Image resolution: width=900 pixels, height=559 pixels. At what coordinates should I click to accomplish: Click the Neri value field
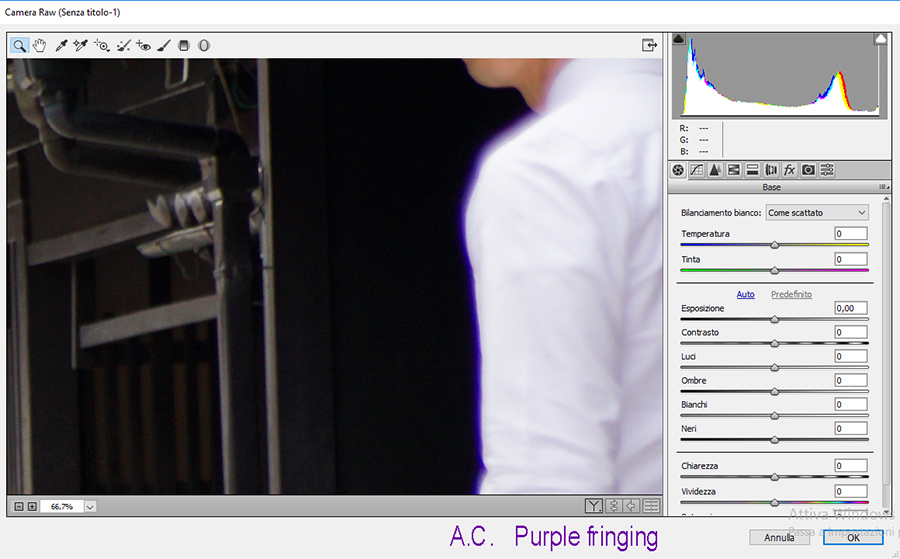click(x=851, y=429)
